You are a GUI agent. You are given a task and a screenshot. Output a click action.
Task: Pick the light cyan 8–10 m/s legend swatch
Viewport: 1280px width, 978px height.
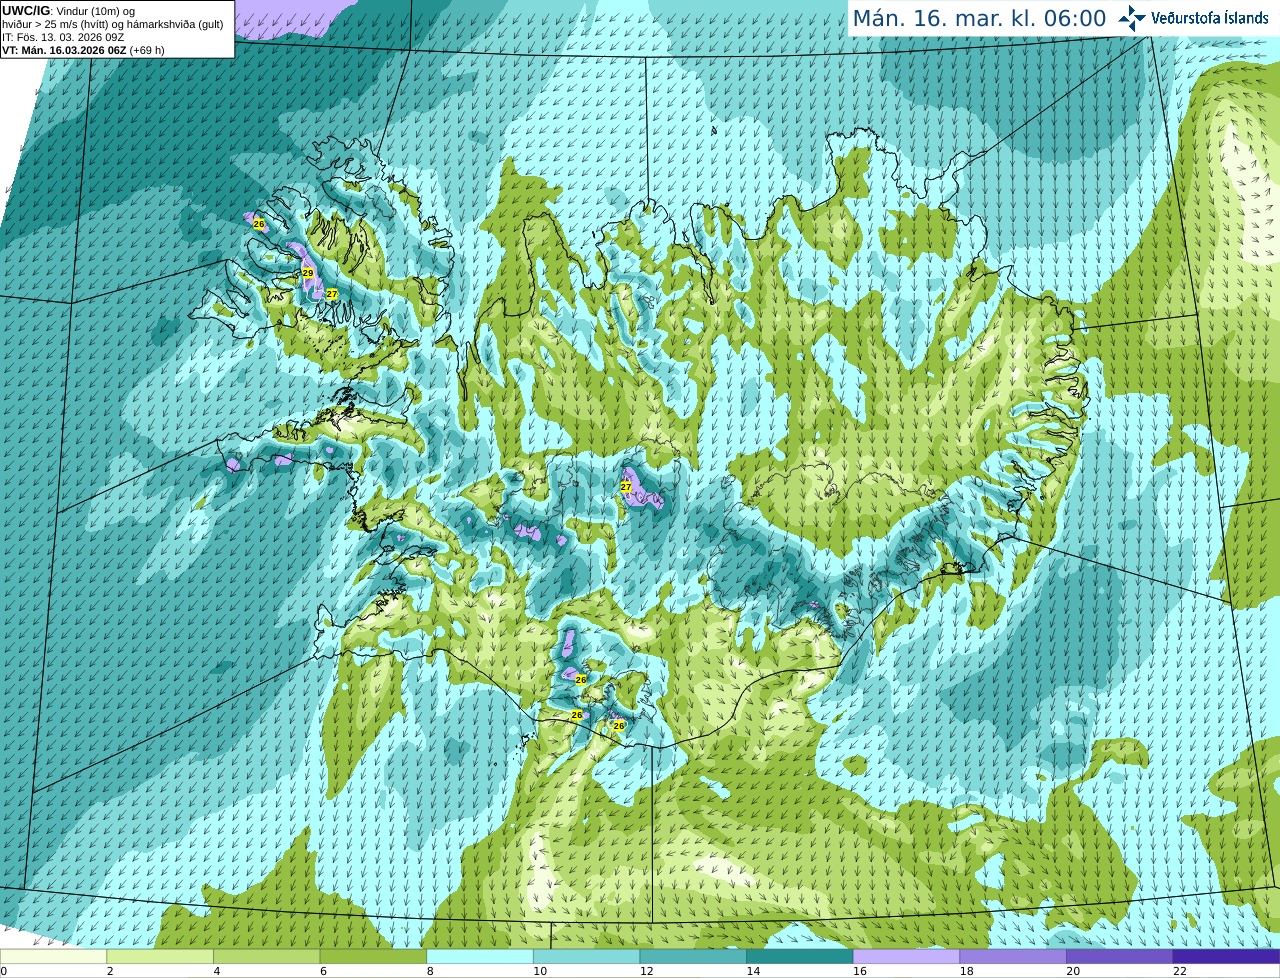[x=480, y=957]
